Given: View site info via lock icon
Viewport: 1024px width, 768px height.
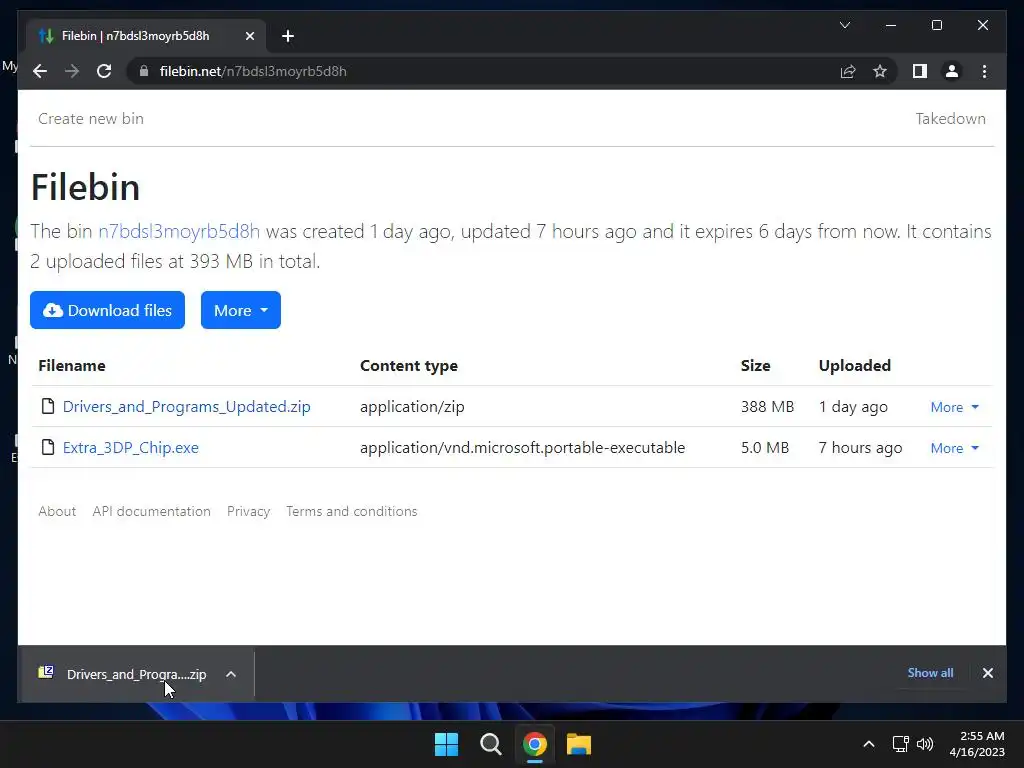Looking at the screenshot, I should click(144, 71).
